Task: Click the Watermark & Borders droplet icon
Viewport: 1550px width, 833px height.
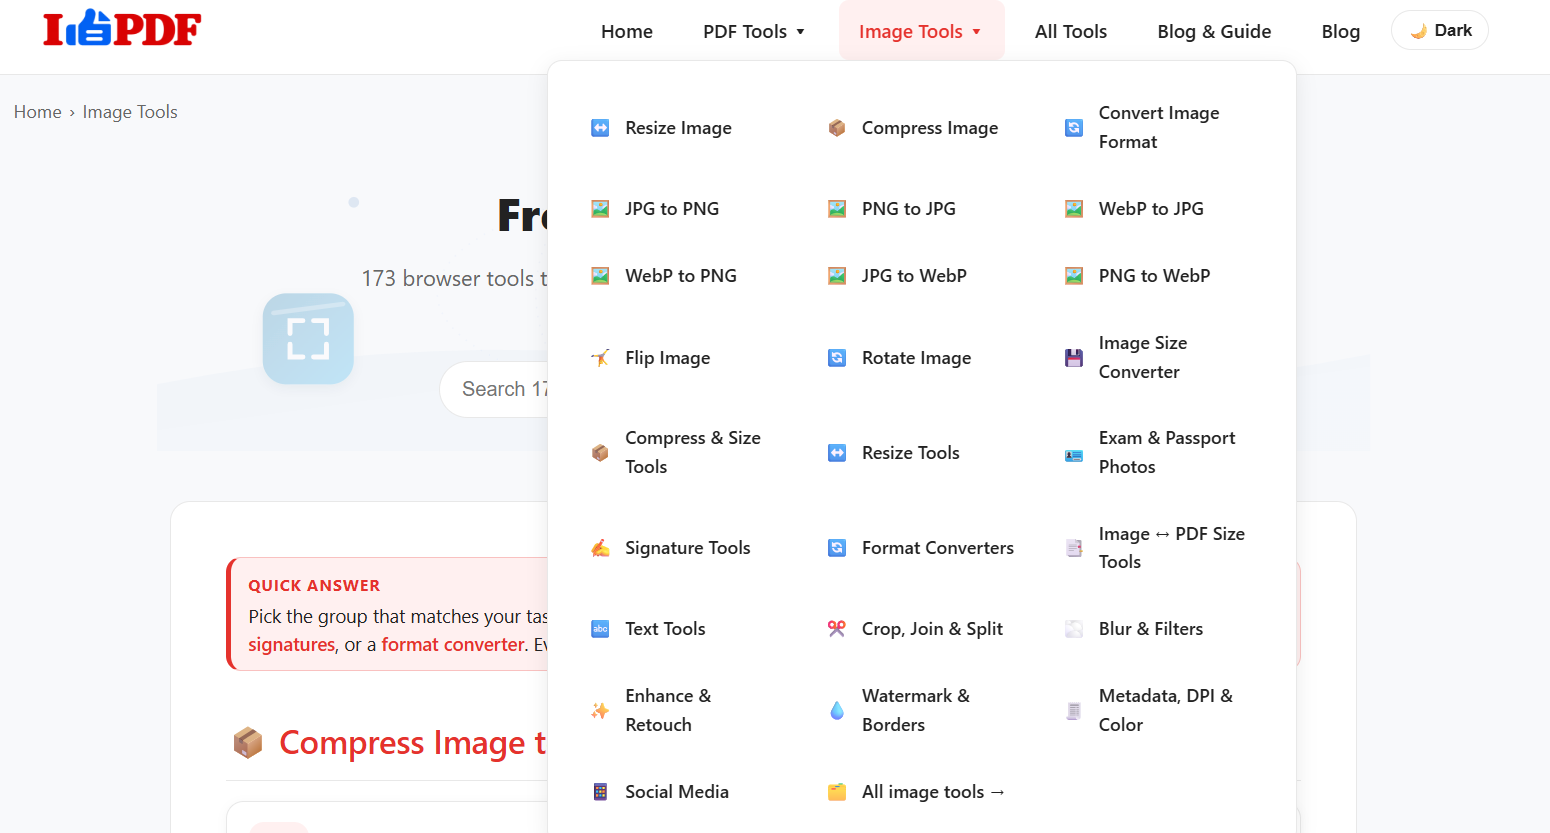Action: [x=837, y=711]
